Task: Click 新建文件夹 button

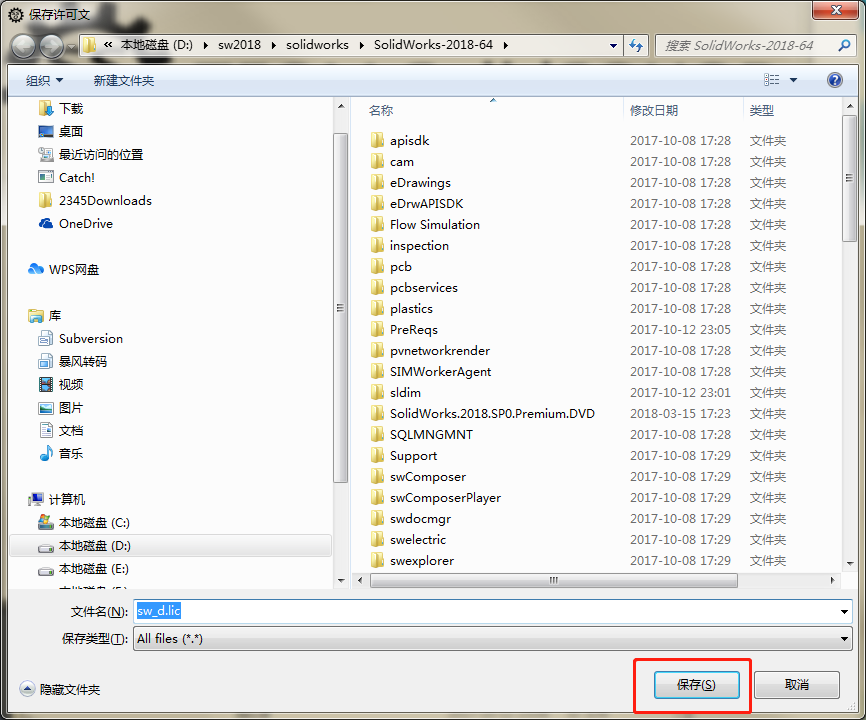Action: tap(124, 81)
